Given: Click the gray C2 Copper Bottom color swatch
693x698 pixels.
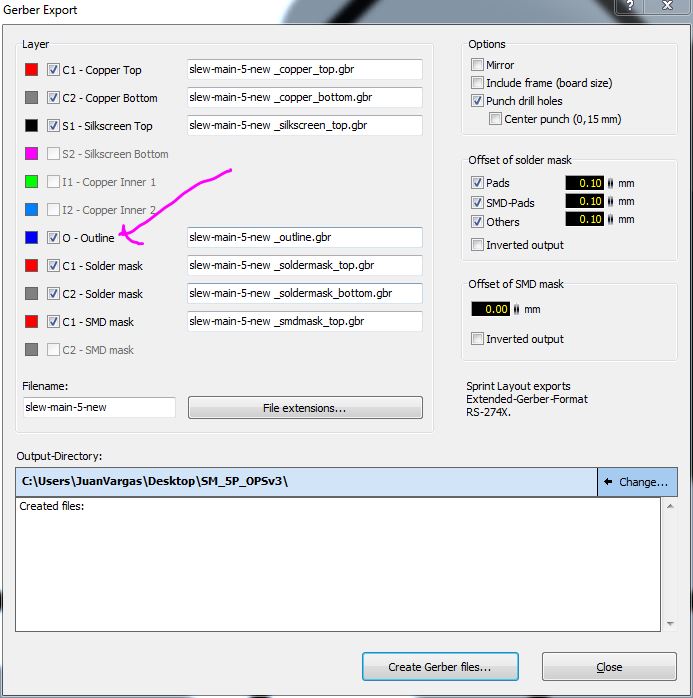Looking at the screenshot, I should [31, 97].
